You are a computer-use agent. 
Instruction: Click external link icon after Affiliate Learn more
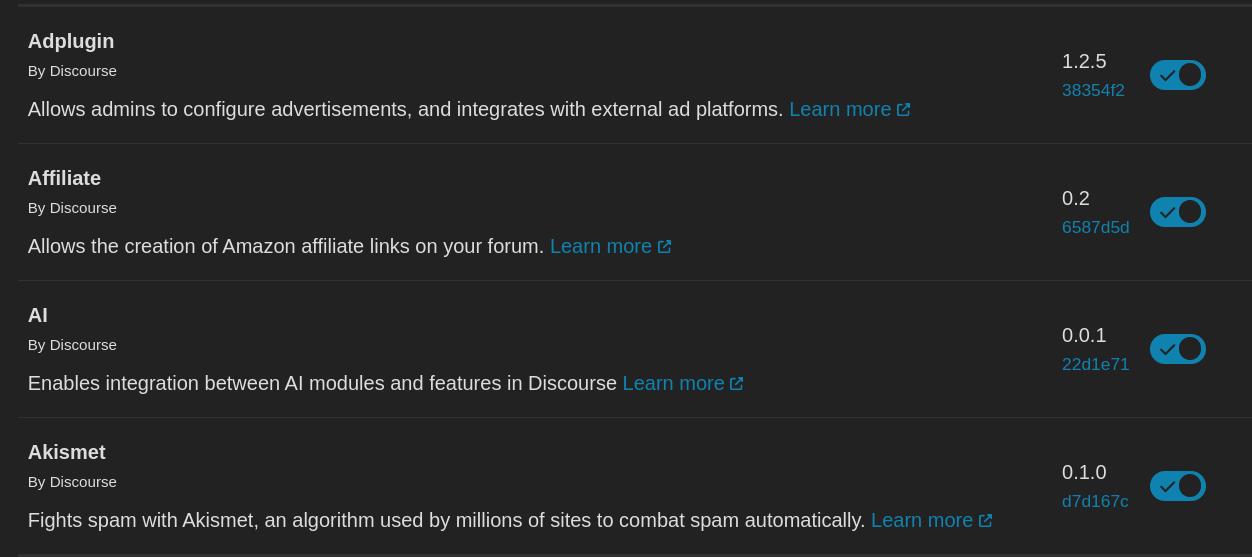click(x=664, y=247)
